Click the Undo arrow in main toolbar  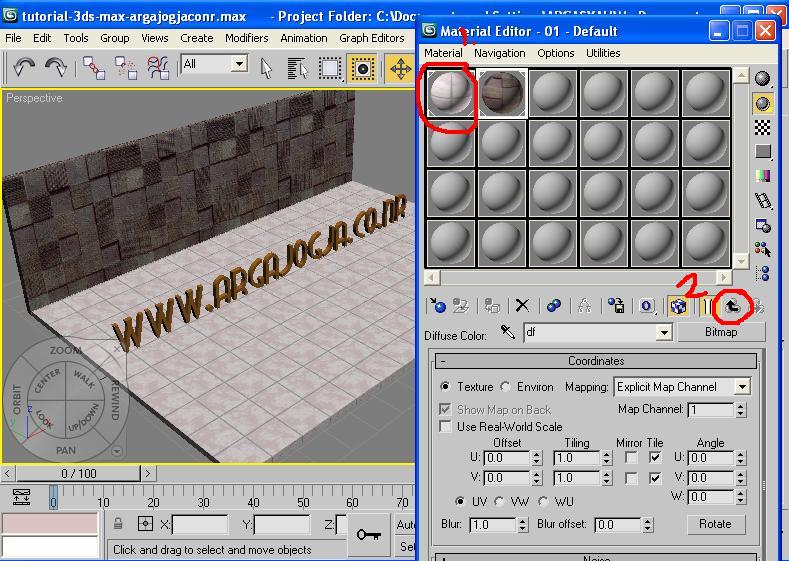pos(24,67)
